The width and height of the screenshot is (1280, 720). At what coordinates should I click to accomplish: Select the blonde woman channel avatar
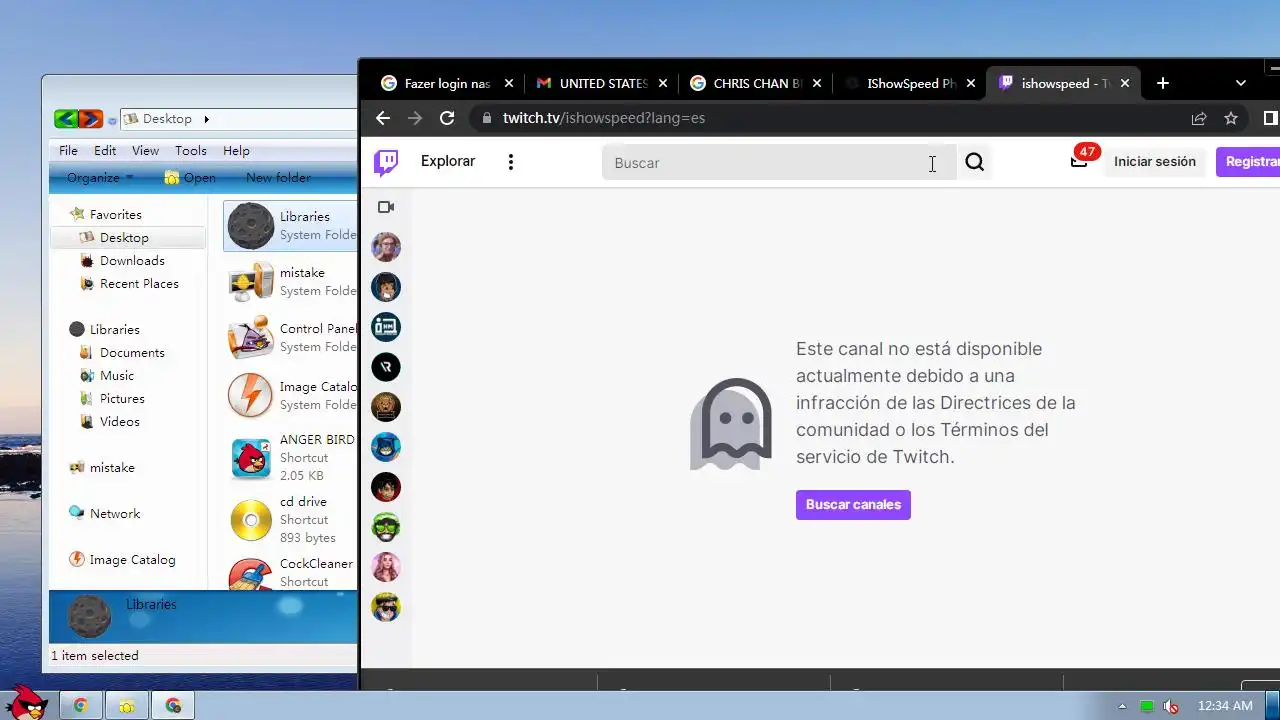tap(386, 567)
